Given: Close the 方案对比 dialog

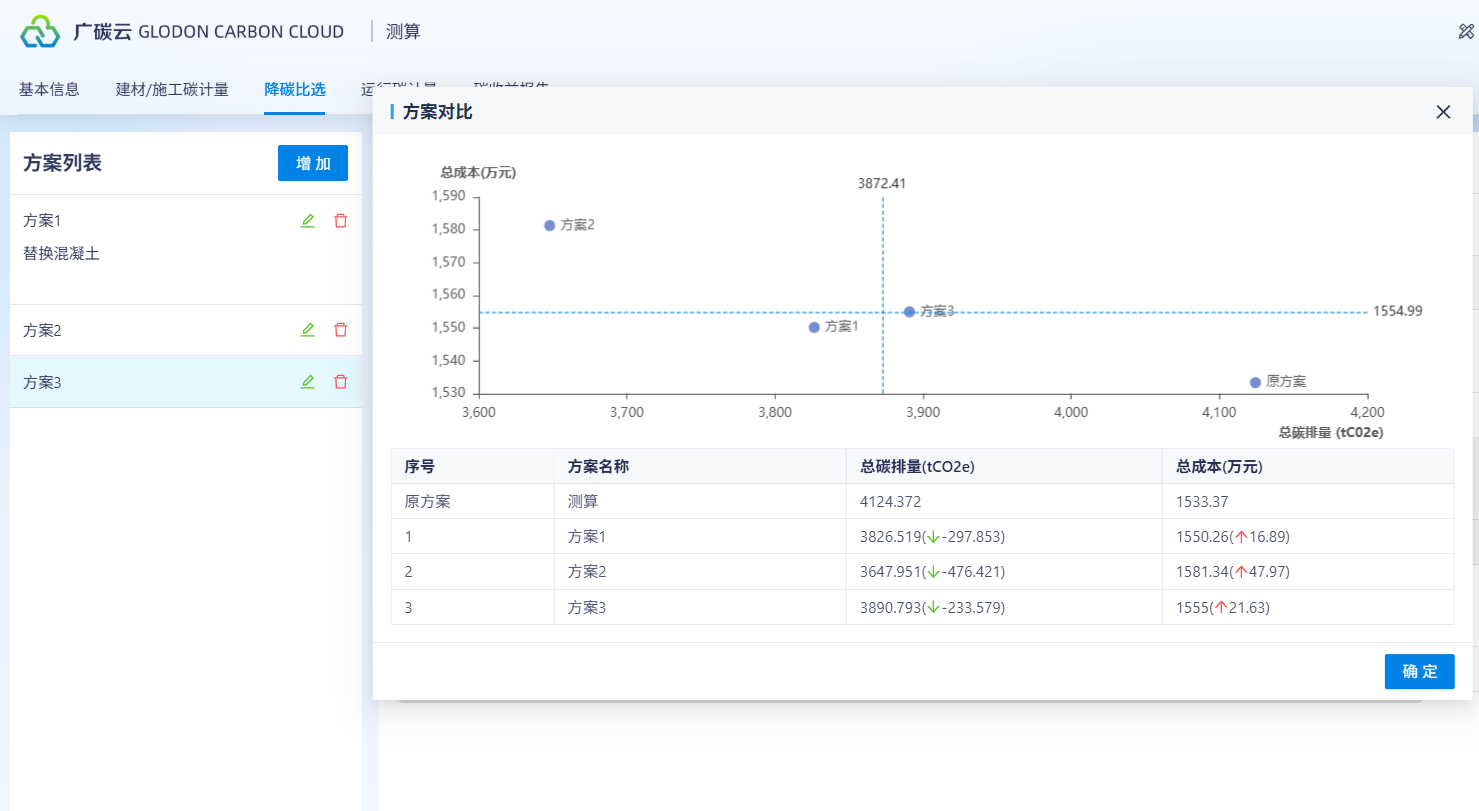Looking at the screenshot, I should pyautogui.click(x=1443, y=112).
